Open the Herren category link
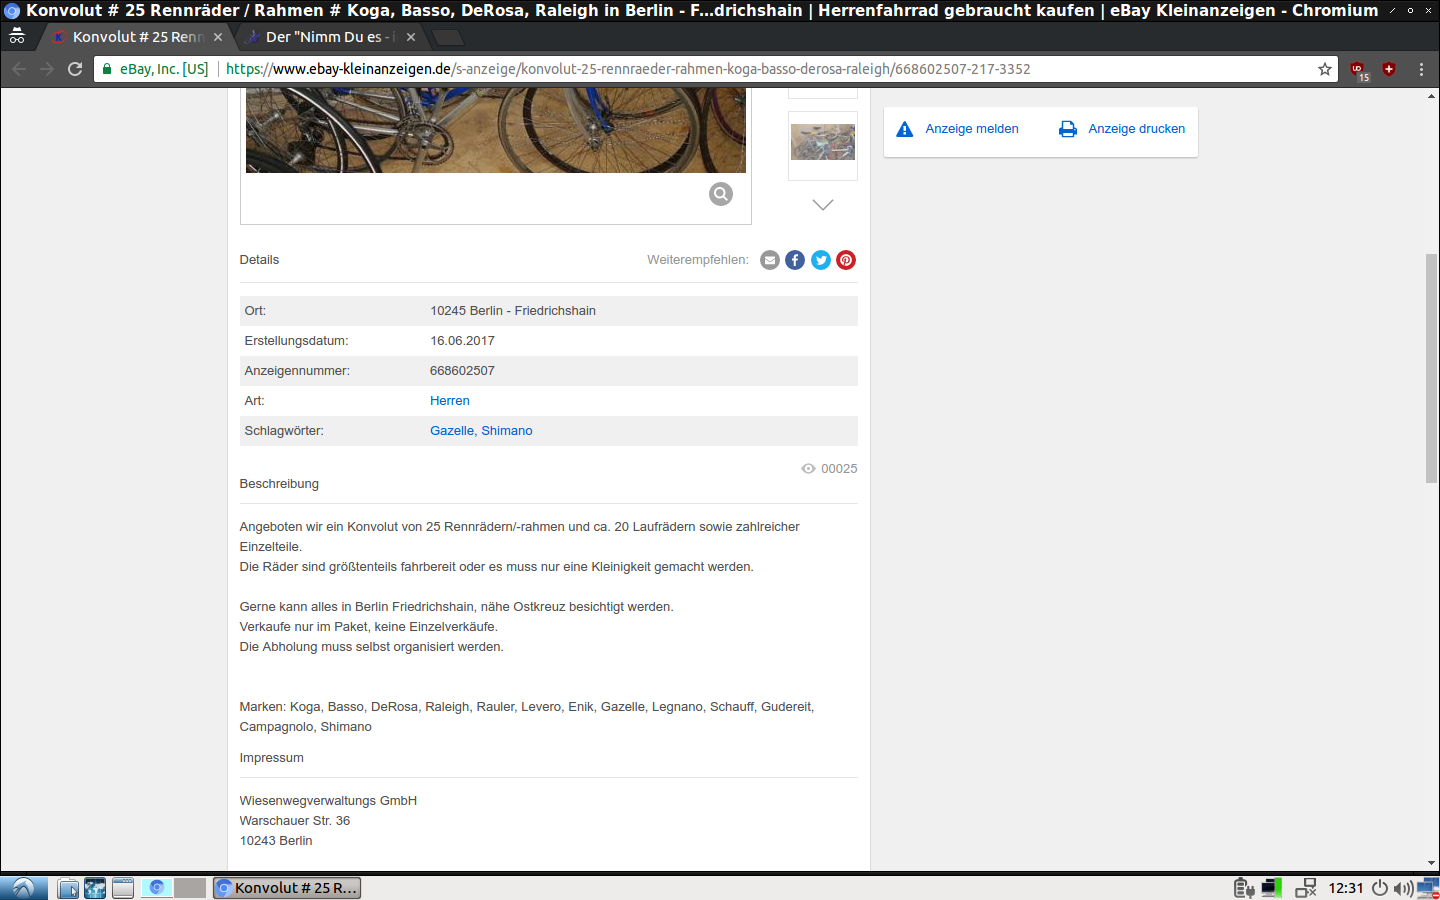Viewport: 1440px width, 900px height. point(450,401)
